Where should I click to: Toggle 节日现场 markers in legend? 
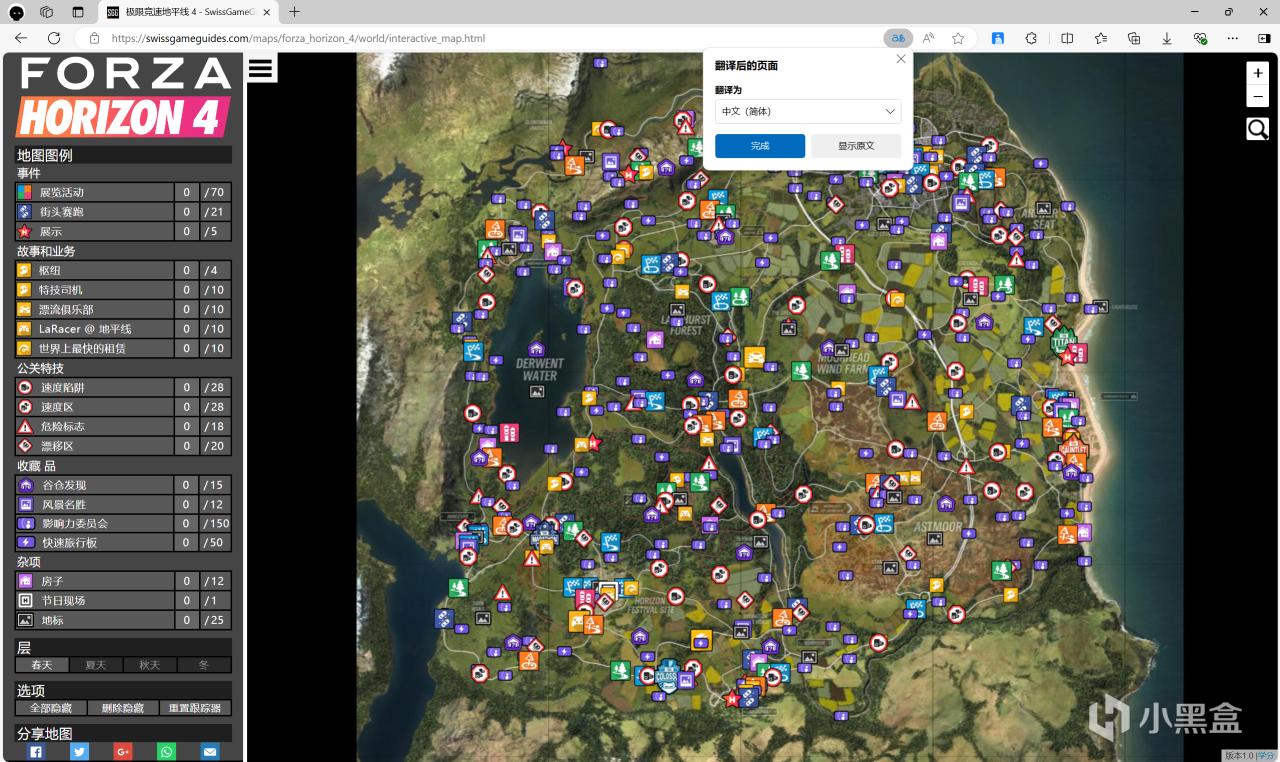click(x=123, y=601)
